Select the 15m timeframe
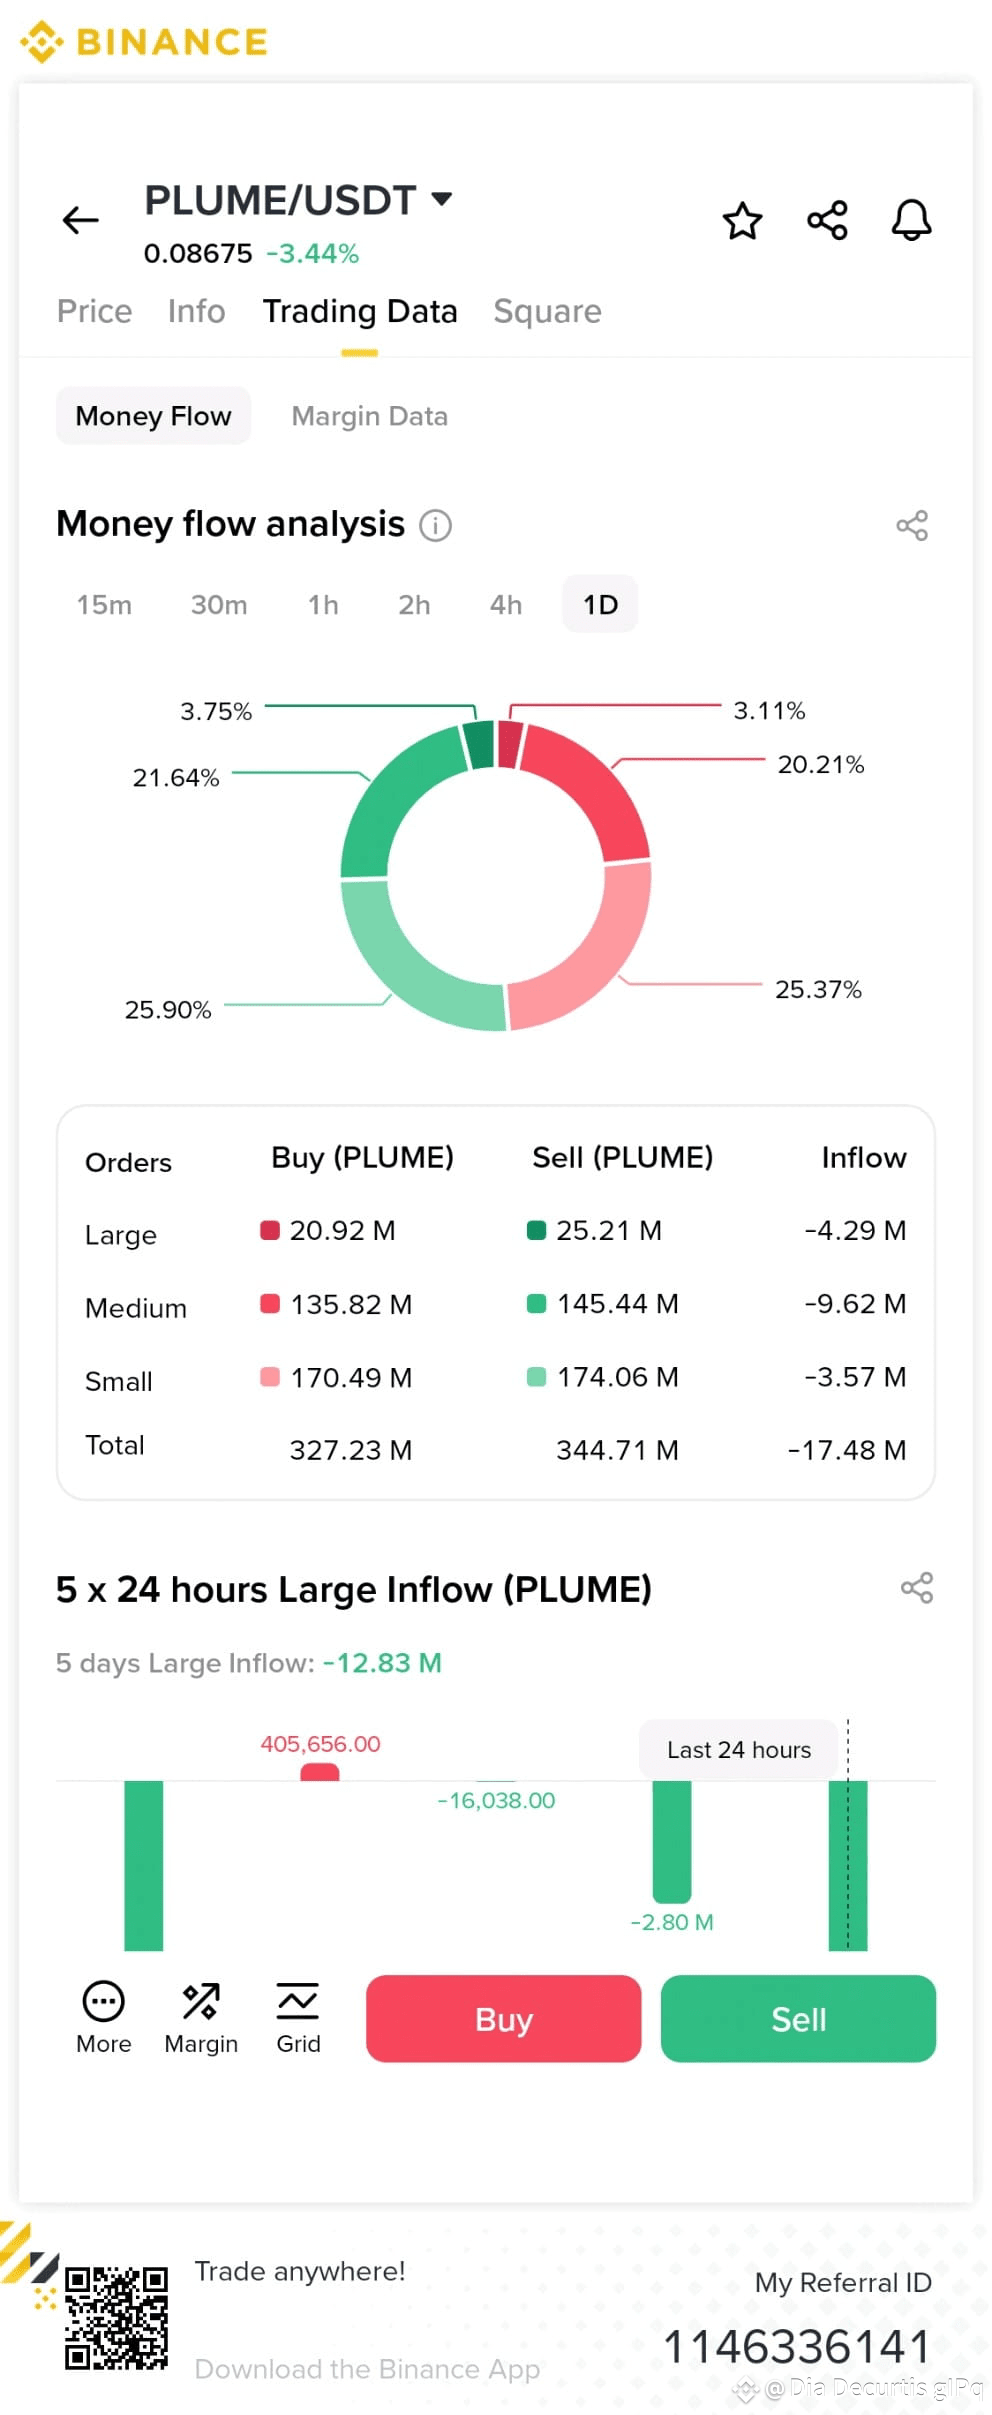This screenshot has height=2415, width=992. click(104, 605)
